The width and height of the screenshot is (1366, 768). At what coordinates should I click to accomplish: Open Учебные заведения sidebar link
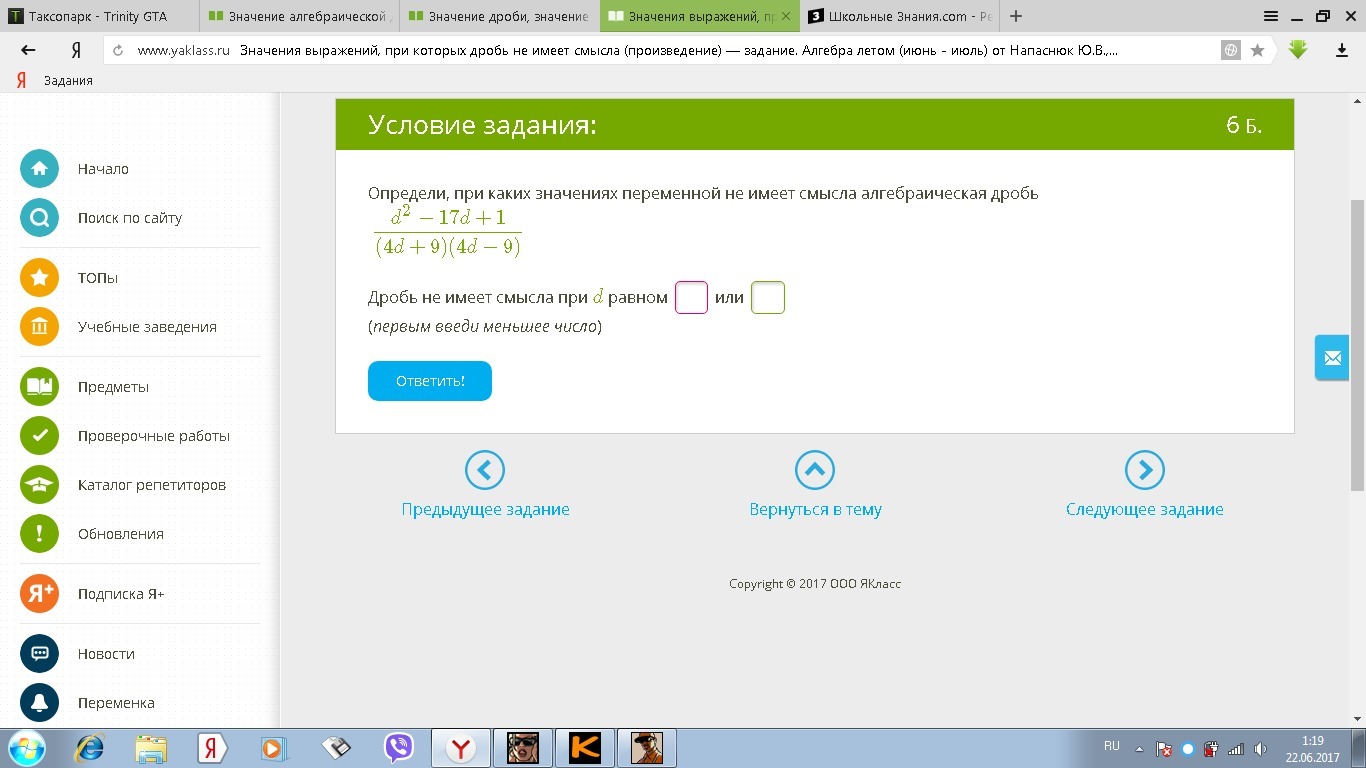coord(147,327)
